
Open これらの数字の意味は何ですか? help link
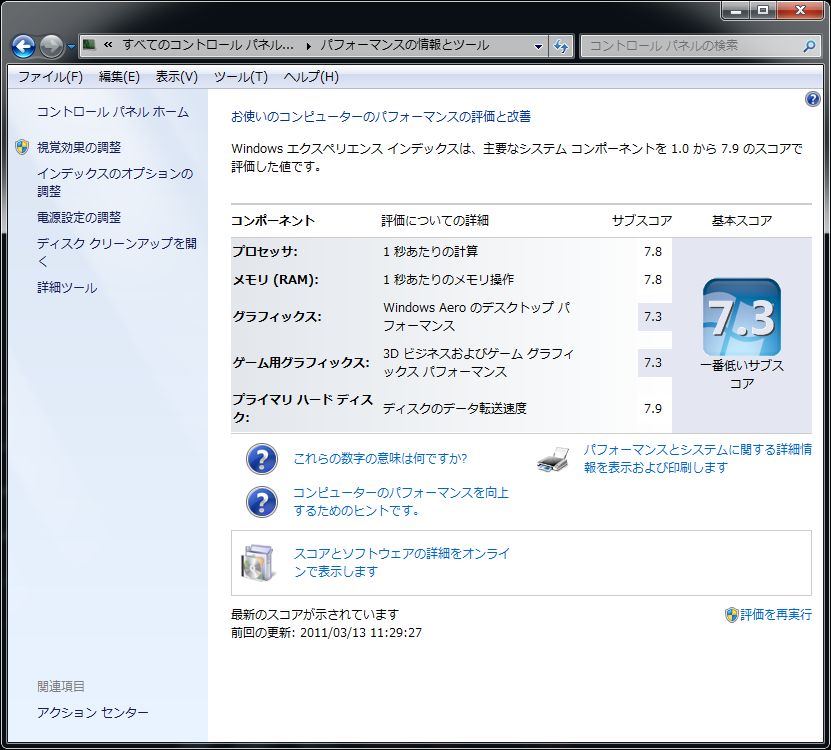(x=380, y=459)
